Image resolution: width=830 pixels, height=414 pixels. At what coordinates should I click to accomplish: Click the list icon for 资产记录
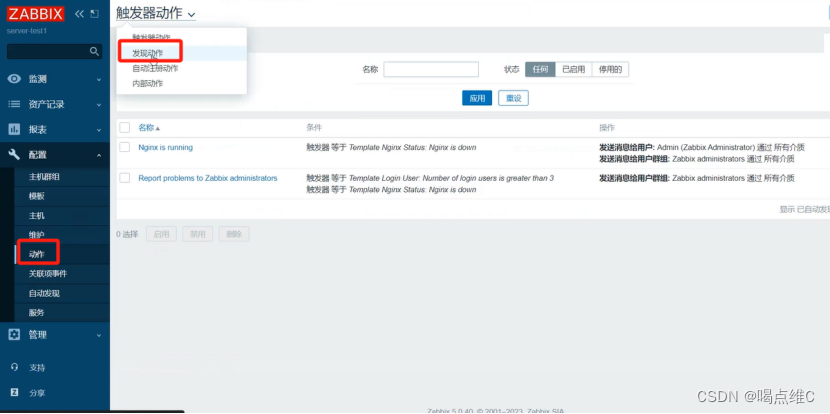coord(14,104)
